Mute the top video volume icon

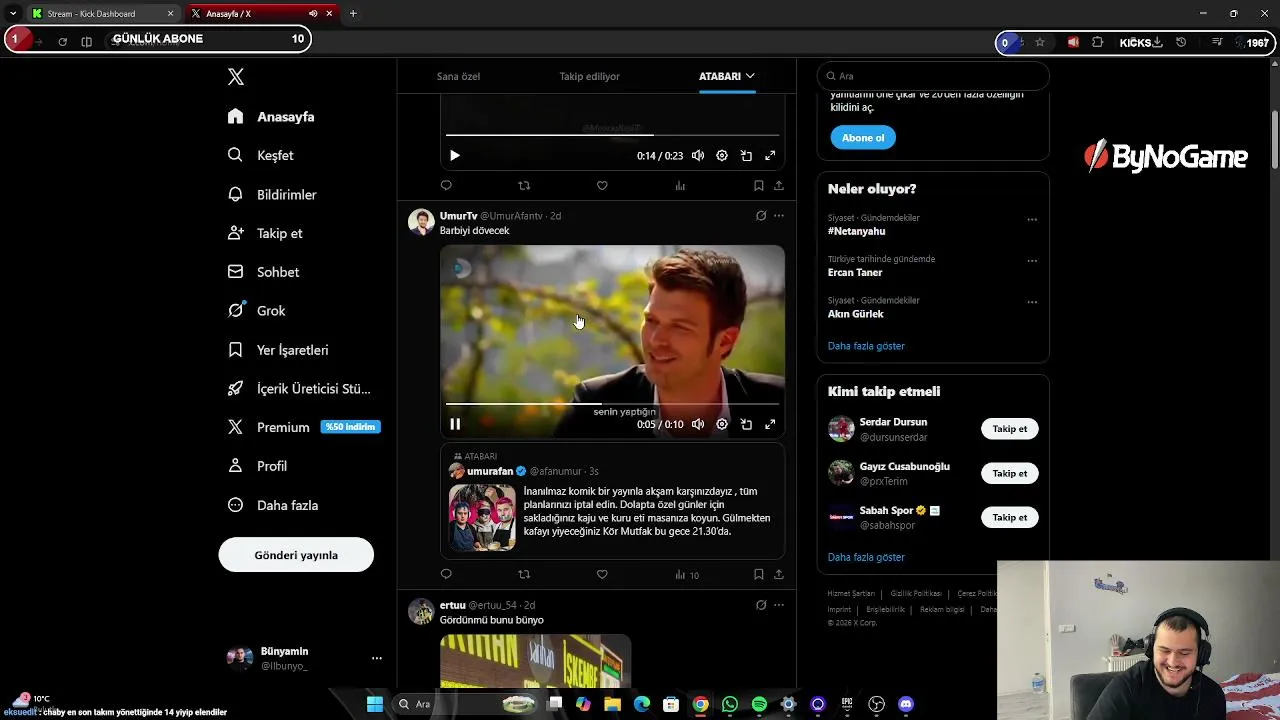point(698,156)
